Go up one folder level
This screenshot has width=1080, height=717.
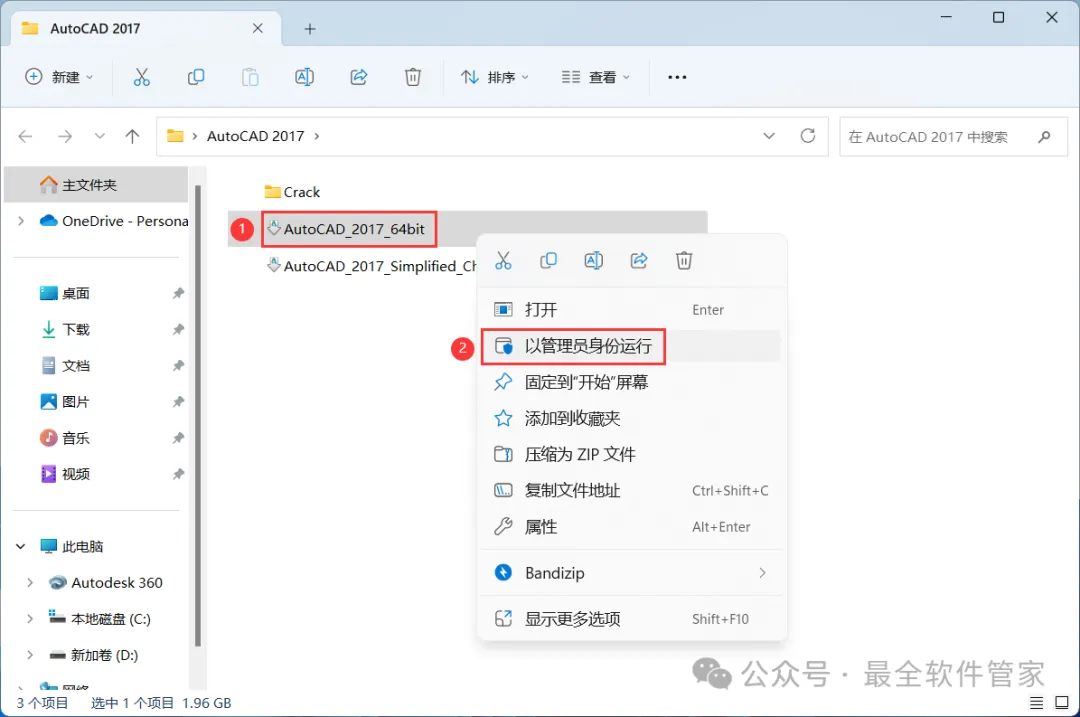(132, 136)
